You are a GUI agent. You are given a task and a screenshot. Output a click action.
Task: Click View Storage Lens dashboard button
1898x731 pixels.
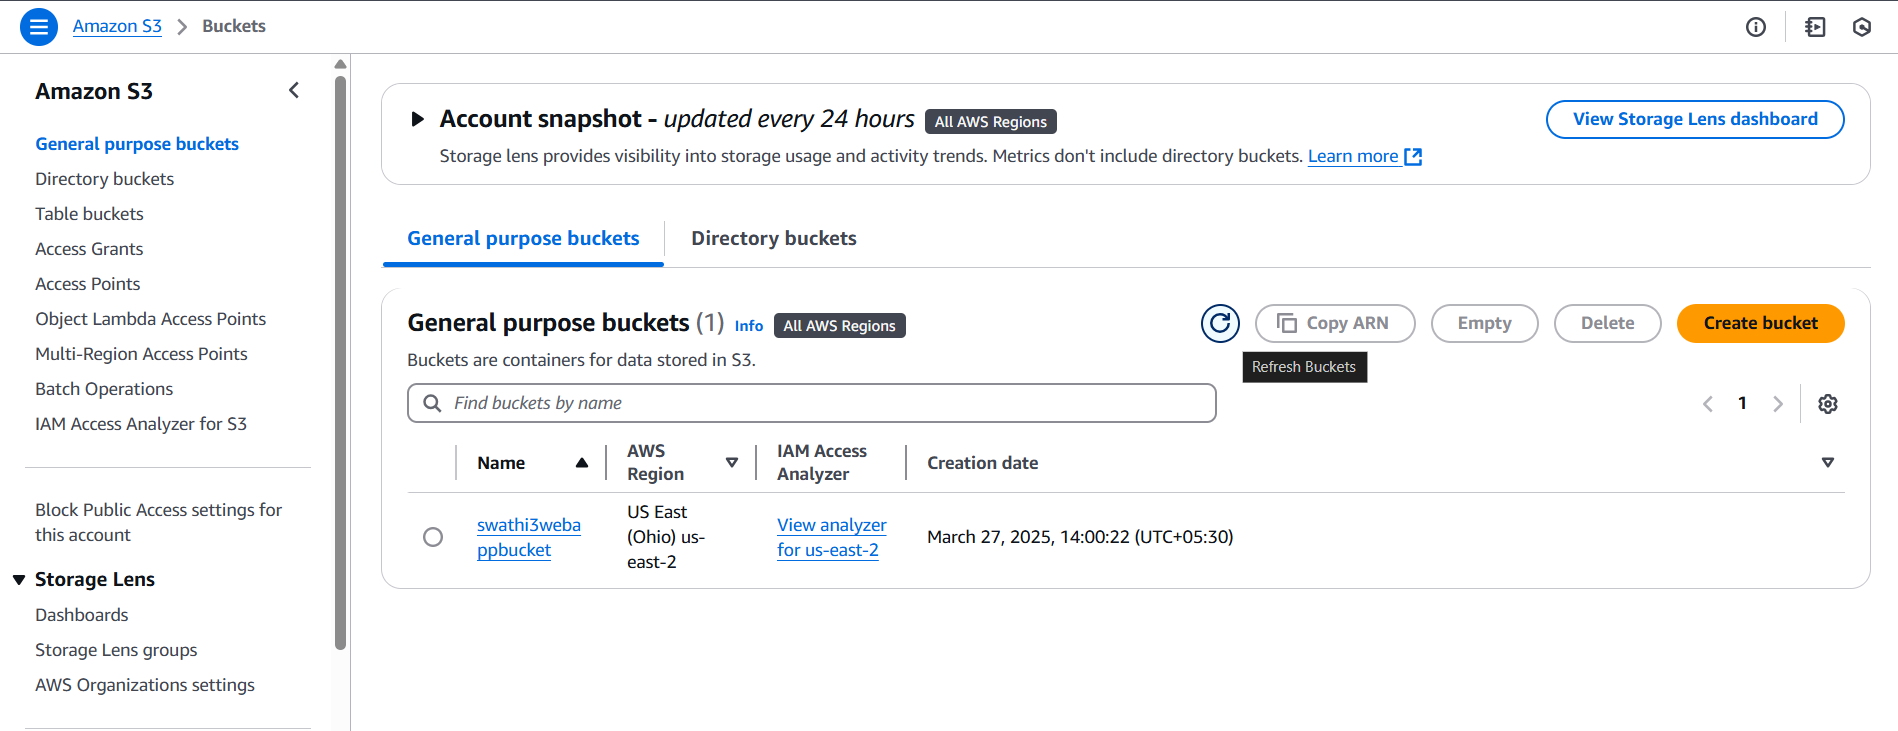click(1695, 119)
